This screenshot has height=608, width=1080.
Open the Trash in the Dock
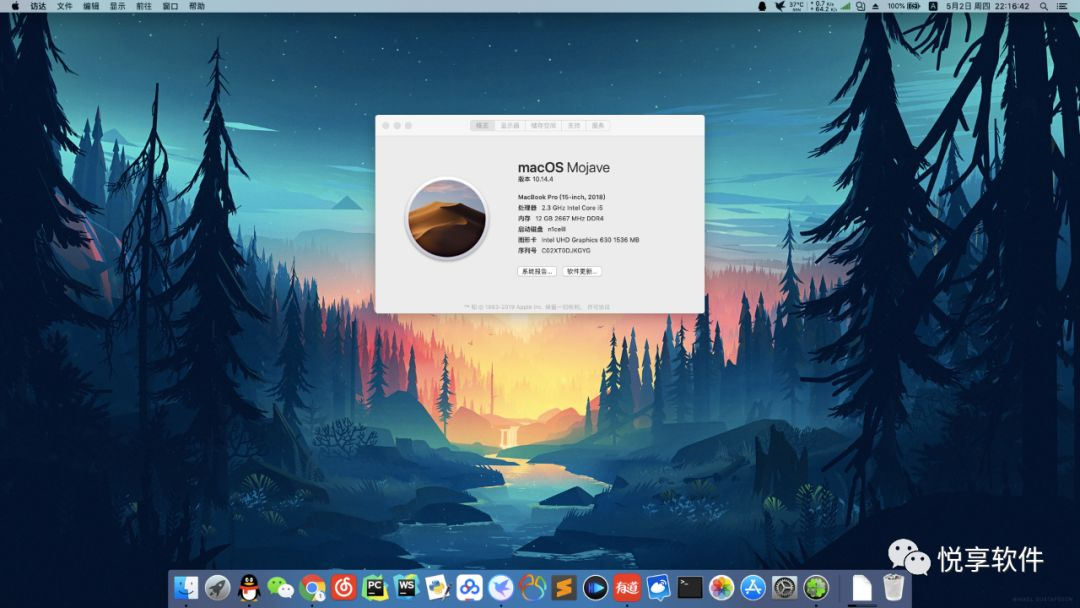[893, 587]
